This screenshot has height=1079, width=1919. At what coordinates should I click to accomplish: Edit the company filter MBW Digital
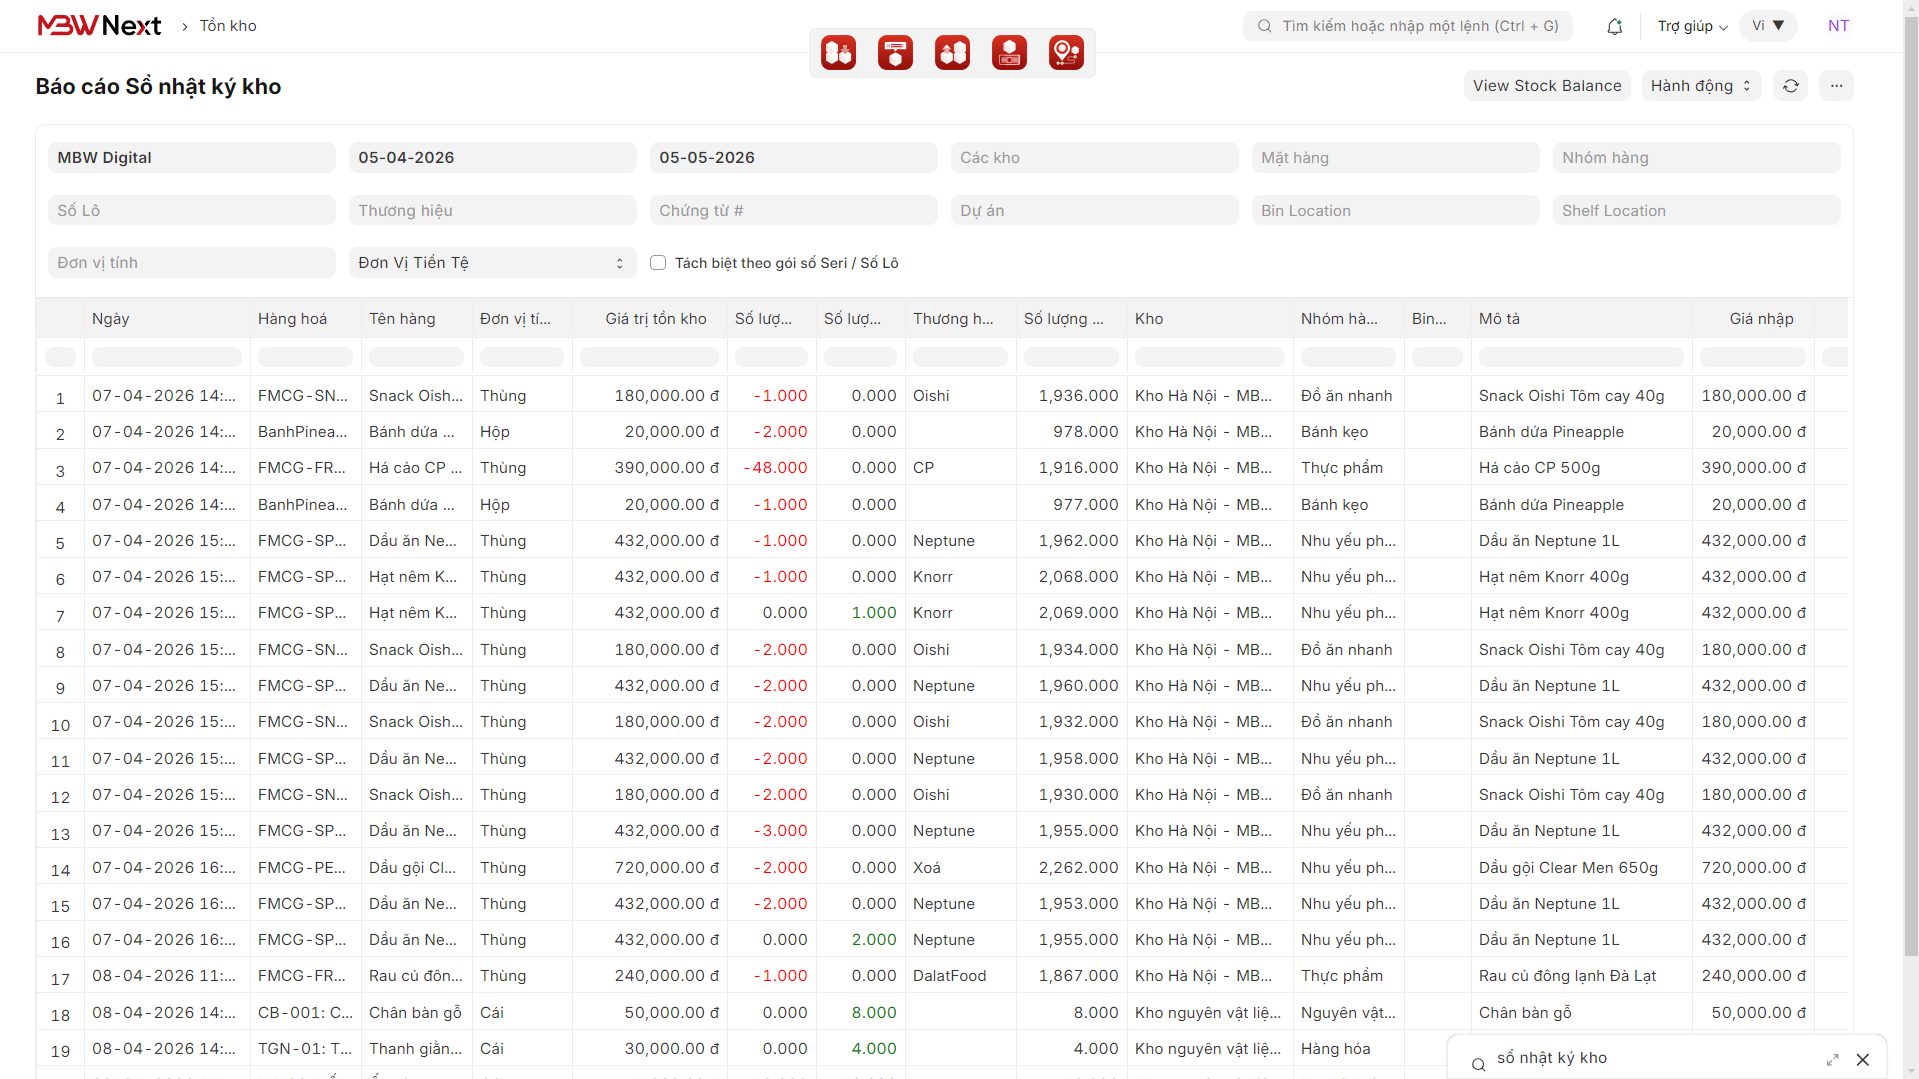coord(191,158)
